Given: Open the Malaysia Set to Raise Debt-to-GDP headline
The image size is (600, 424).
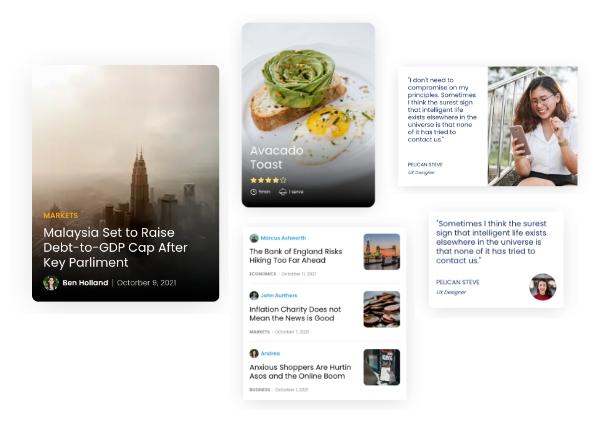Looking at the screenshot, I should click(x=115, y=247).
